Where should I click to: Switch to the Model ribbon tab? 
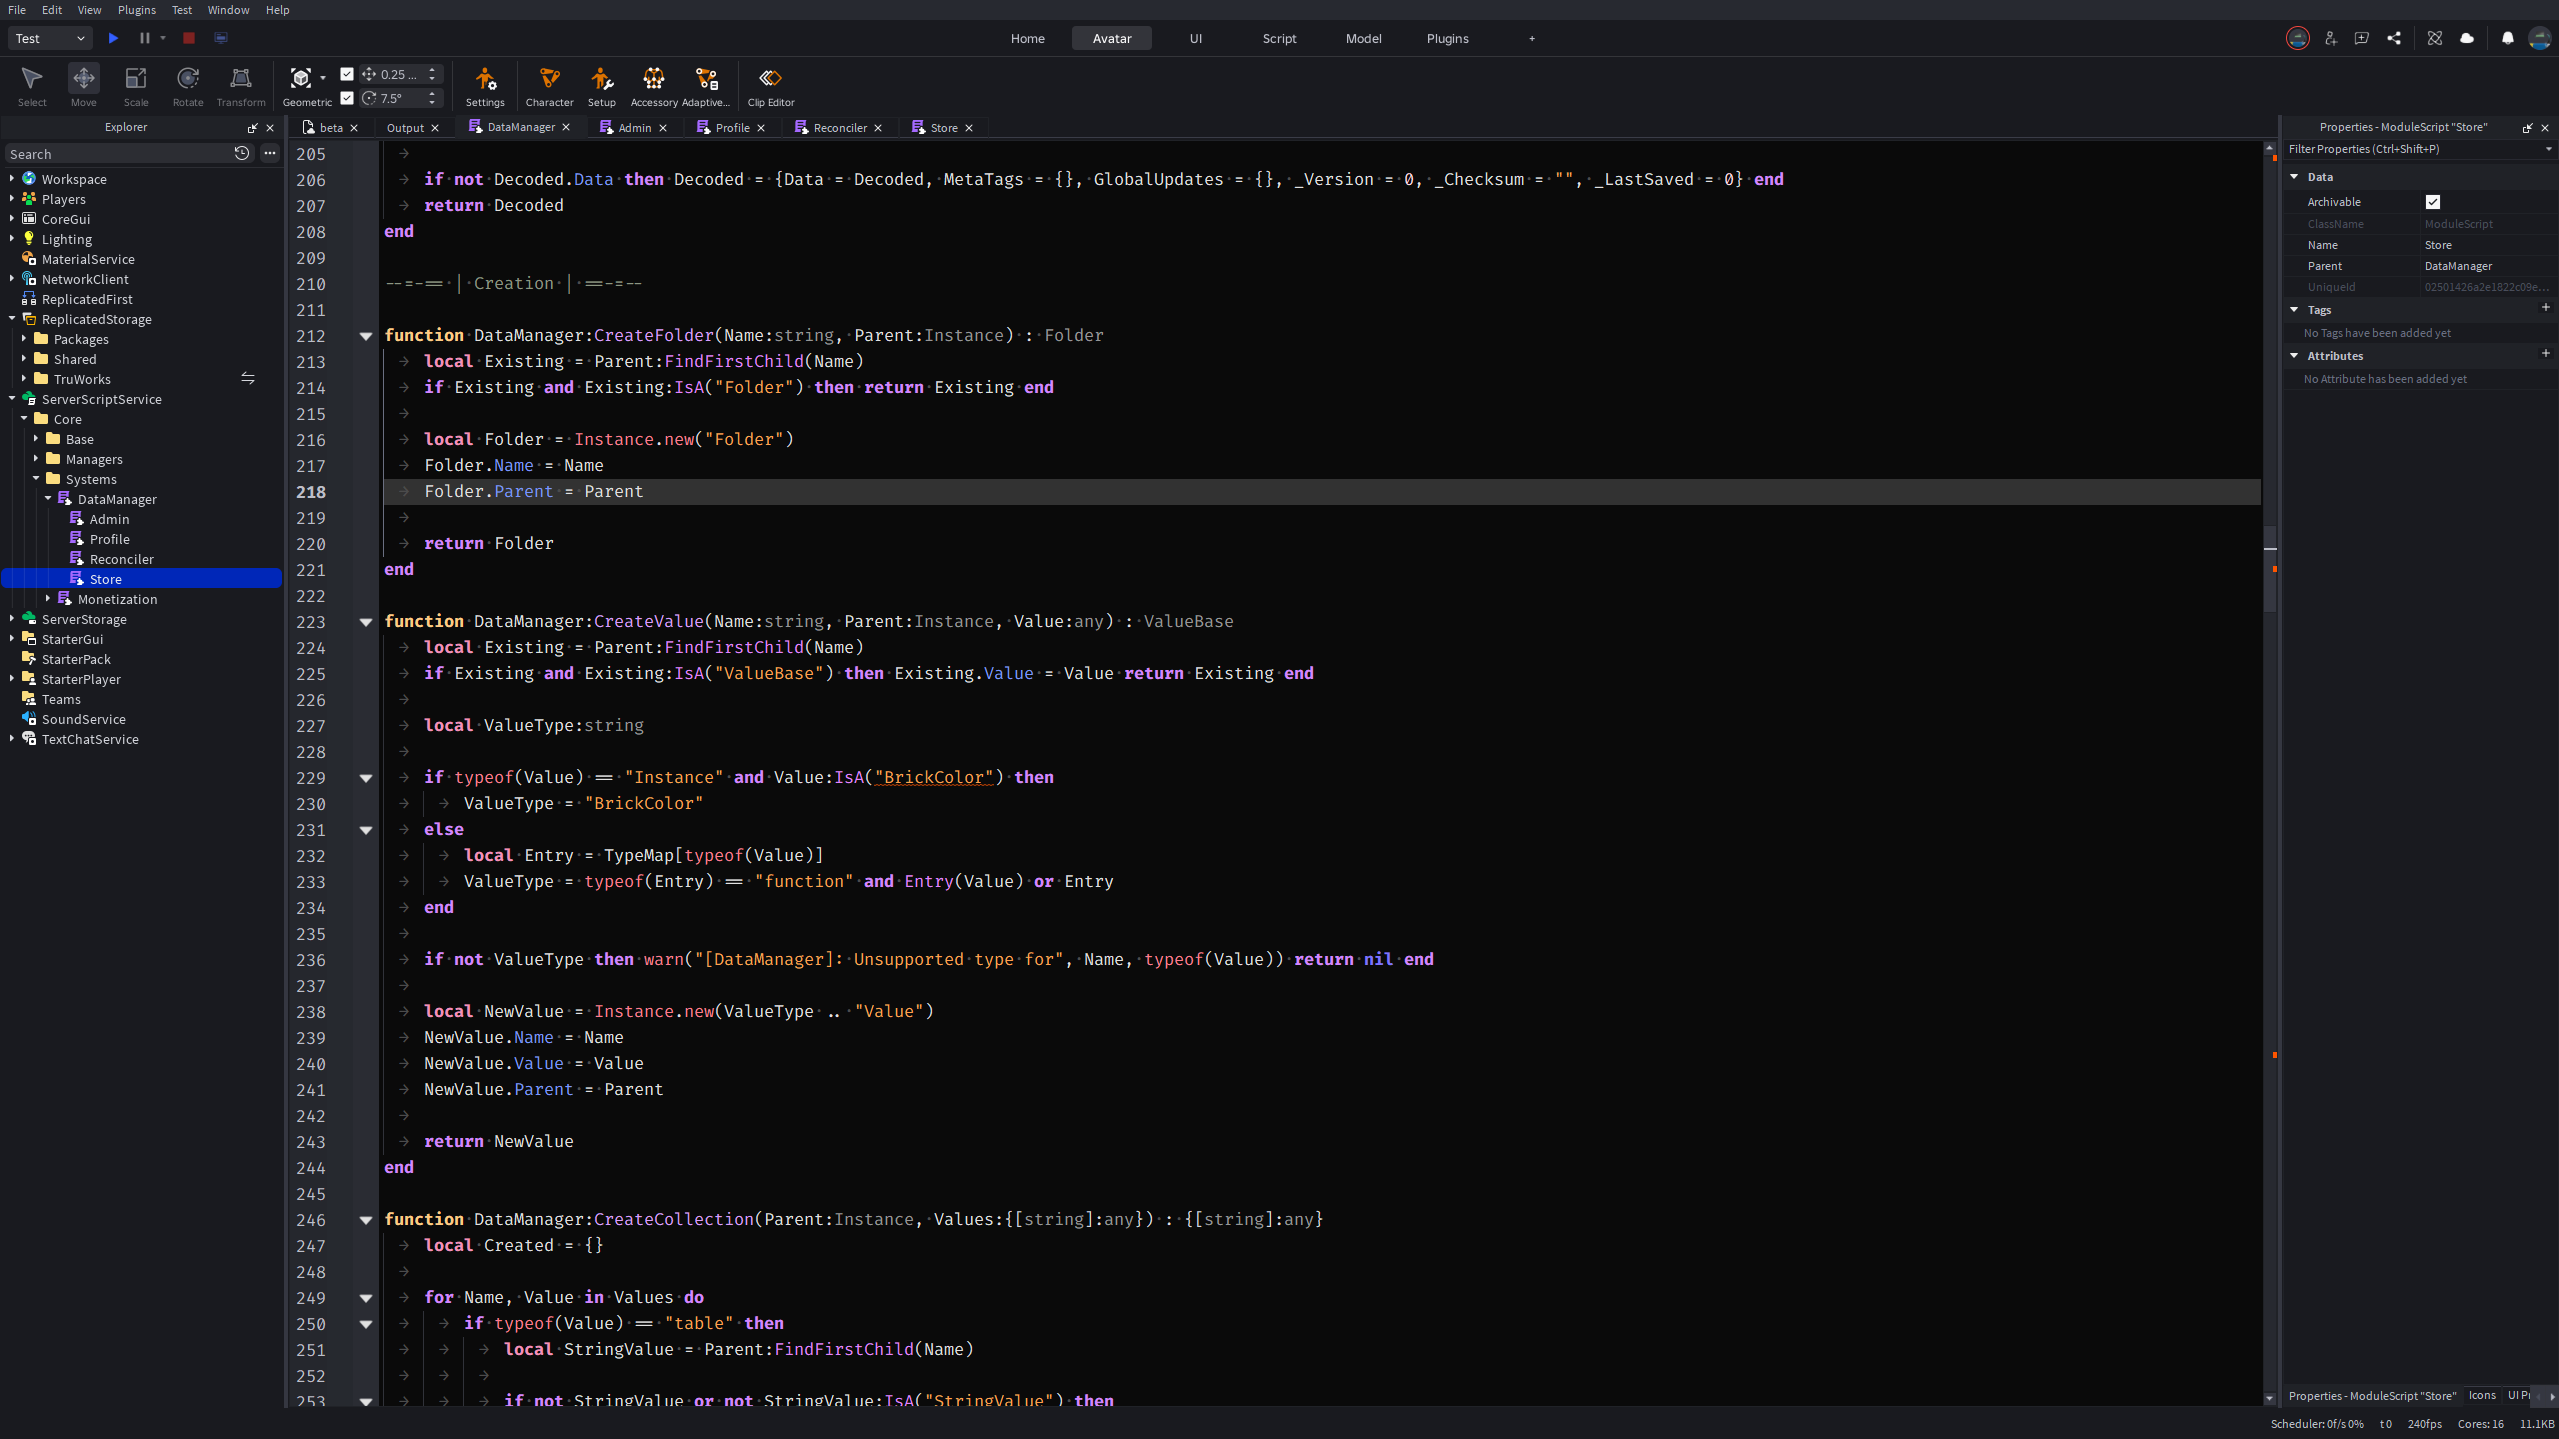coord(1363,38)
